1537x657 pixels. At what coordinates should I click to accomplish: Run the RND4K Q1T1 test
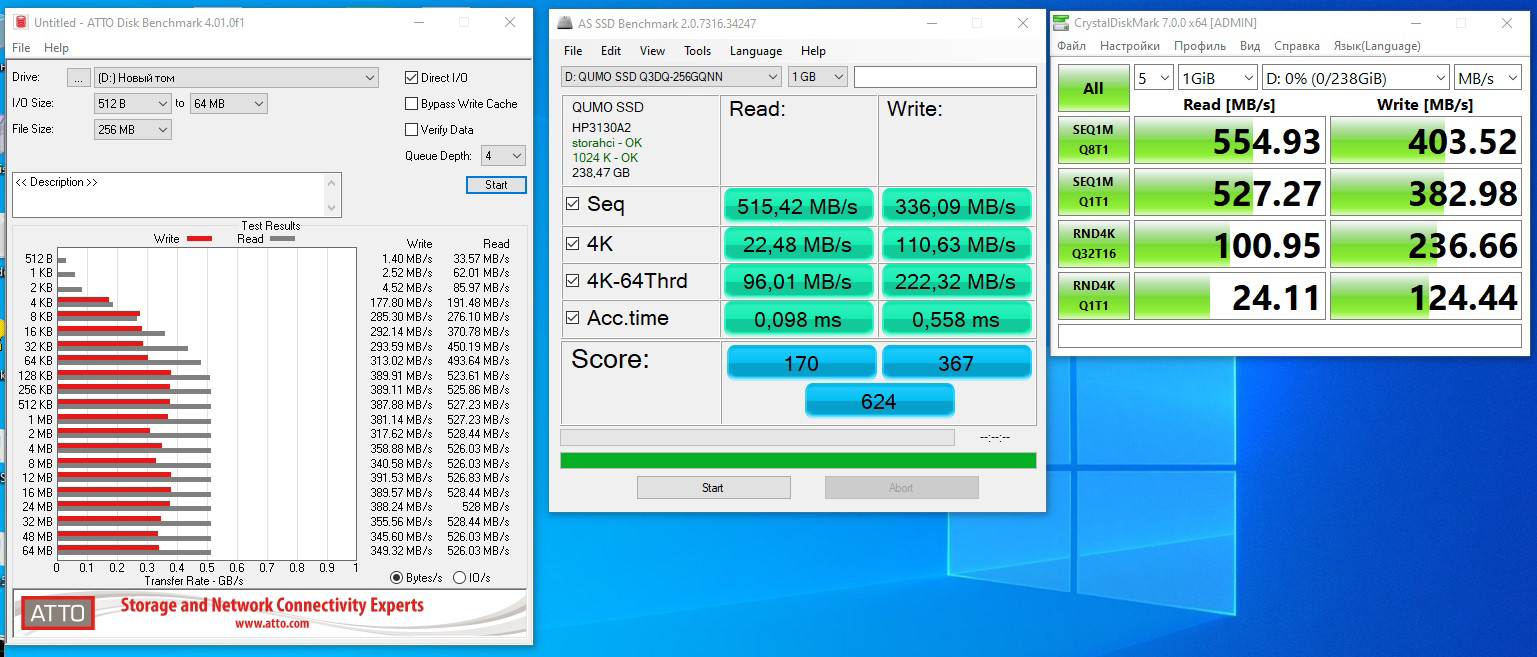point(1093,296)
